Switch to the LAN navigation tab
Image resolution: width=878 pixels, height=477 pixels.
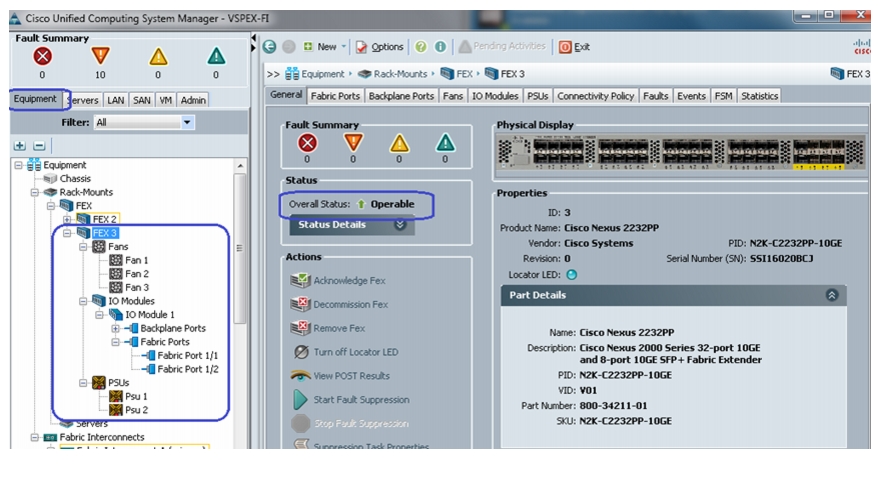pos(115,100)
